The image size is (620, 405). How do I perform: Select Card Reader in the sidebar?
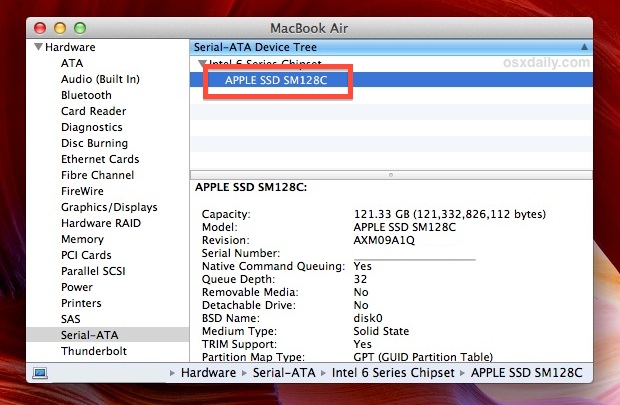click(94, 111)
